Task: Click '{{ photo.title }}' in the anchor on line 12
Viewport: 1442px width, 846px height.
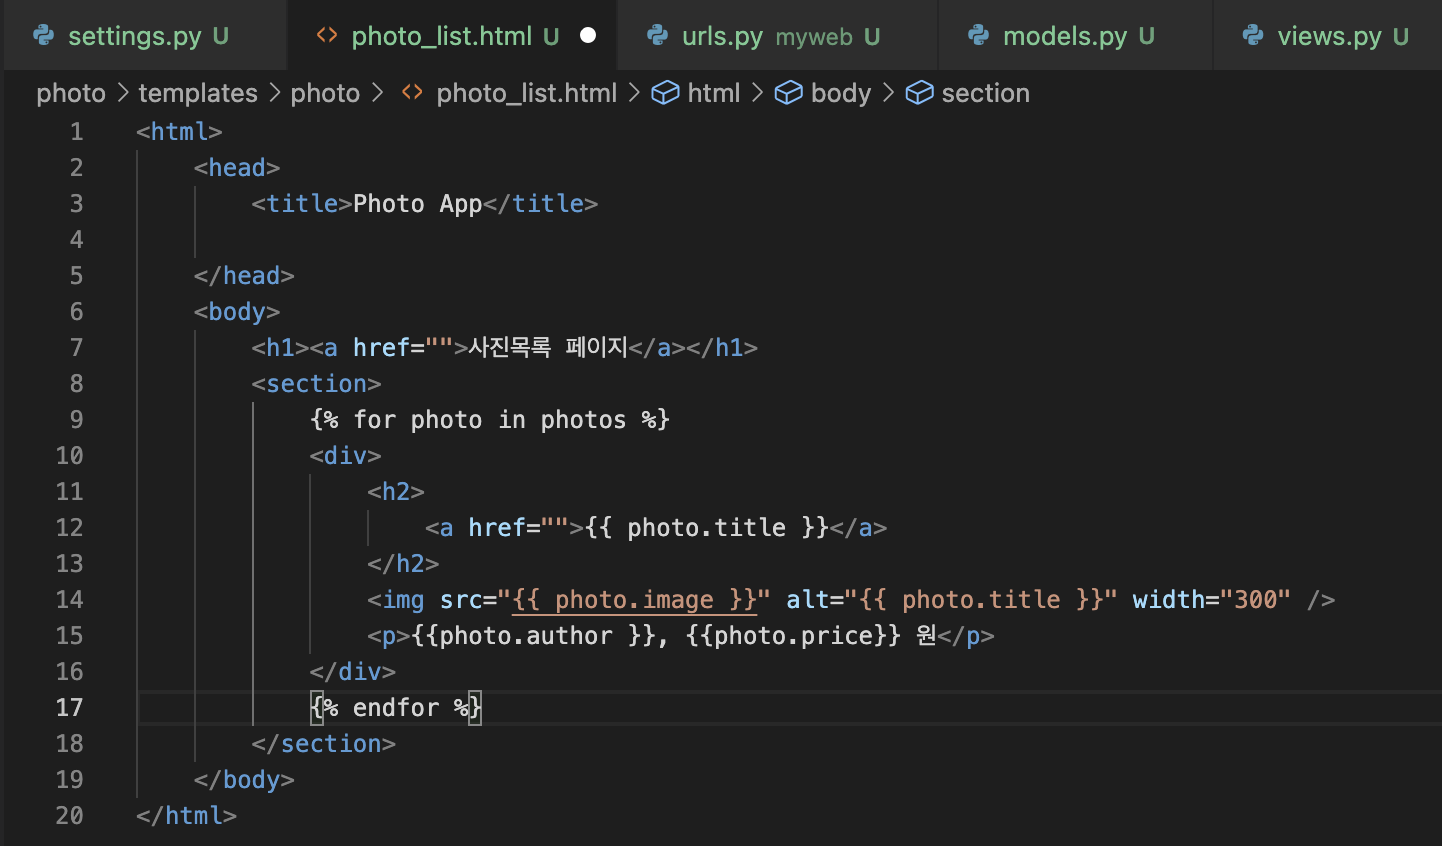Action: (x=707, y=528)
